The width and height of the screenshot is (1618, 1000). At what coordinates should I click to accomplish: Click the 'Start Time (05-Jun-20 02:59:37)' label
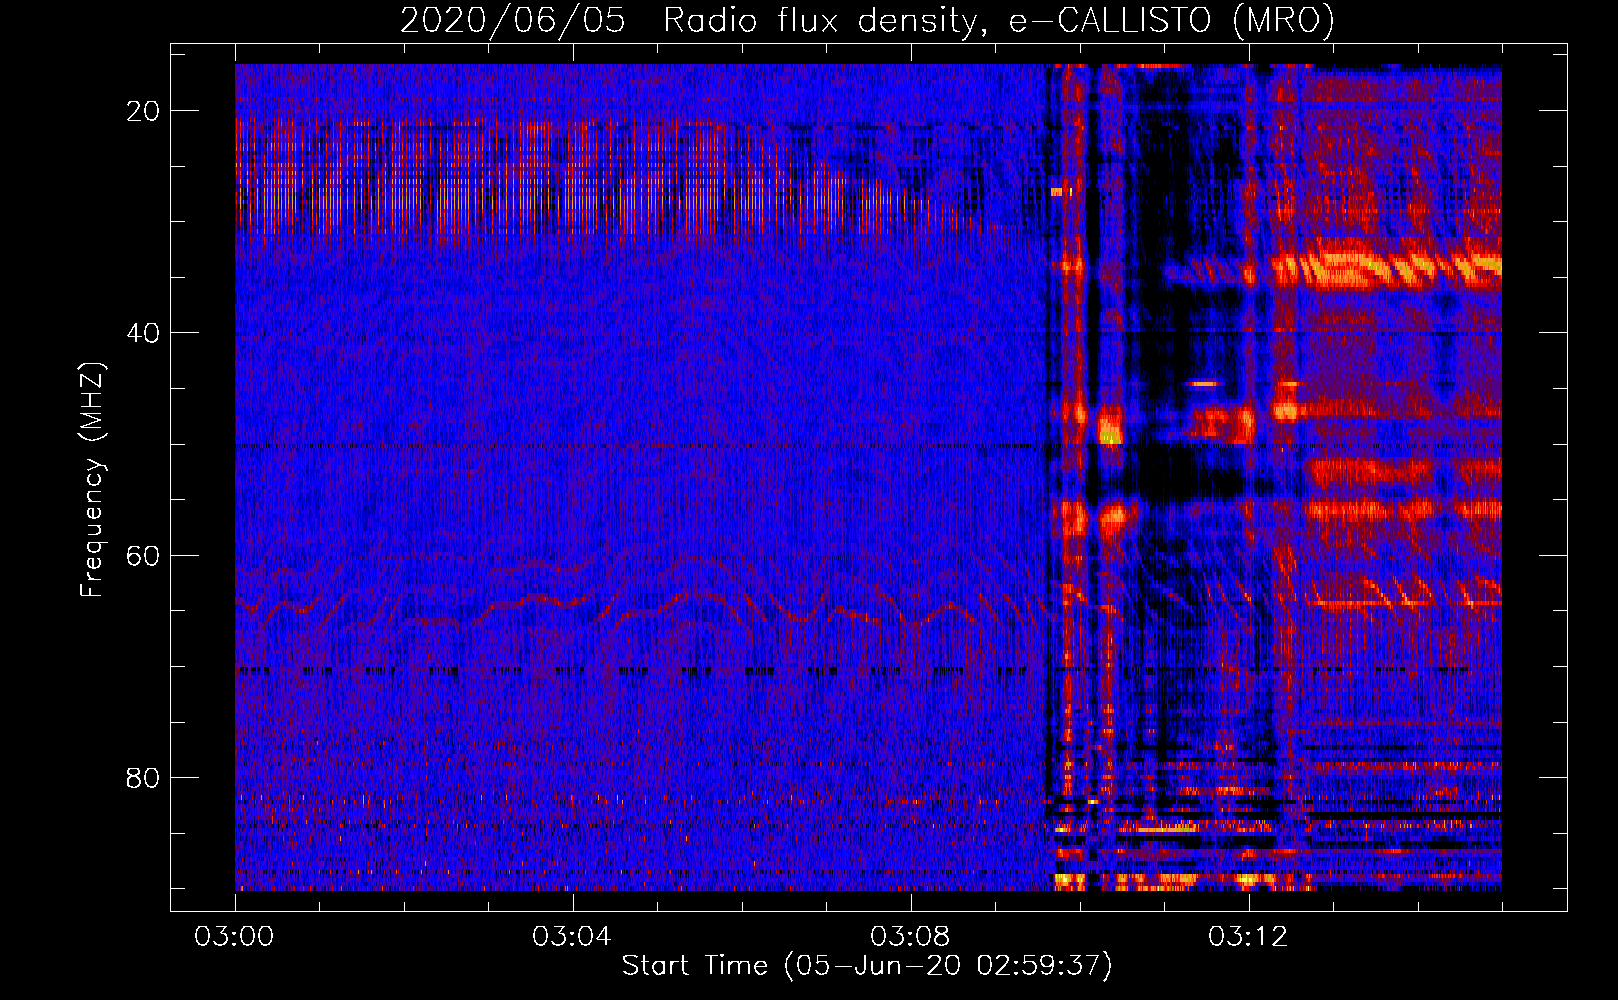click(867, 966)
